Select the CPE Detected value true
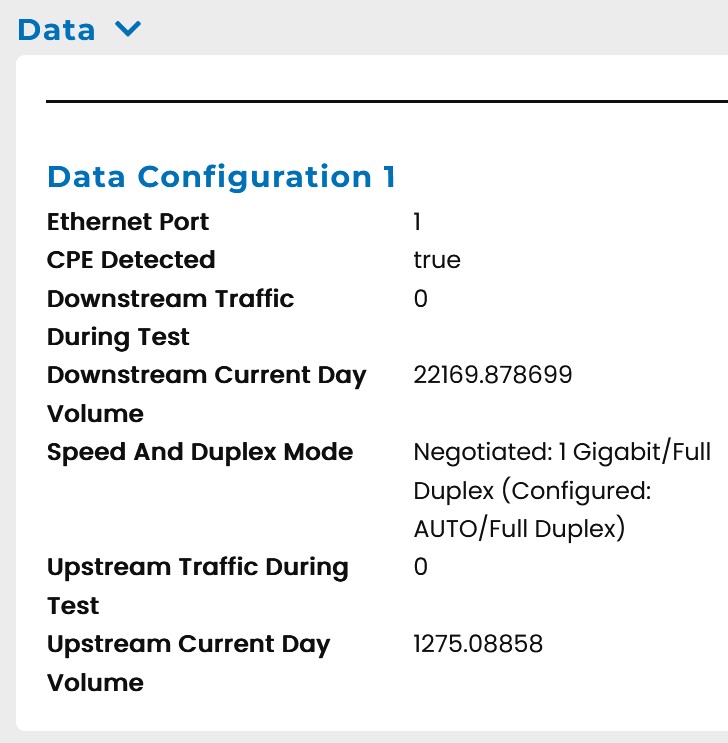The width and height of the screenshot is (728, 743). pos(437,260)
